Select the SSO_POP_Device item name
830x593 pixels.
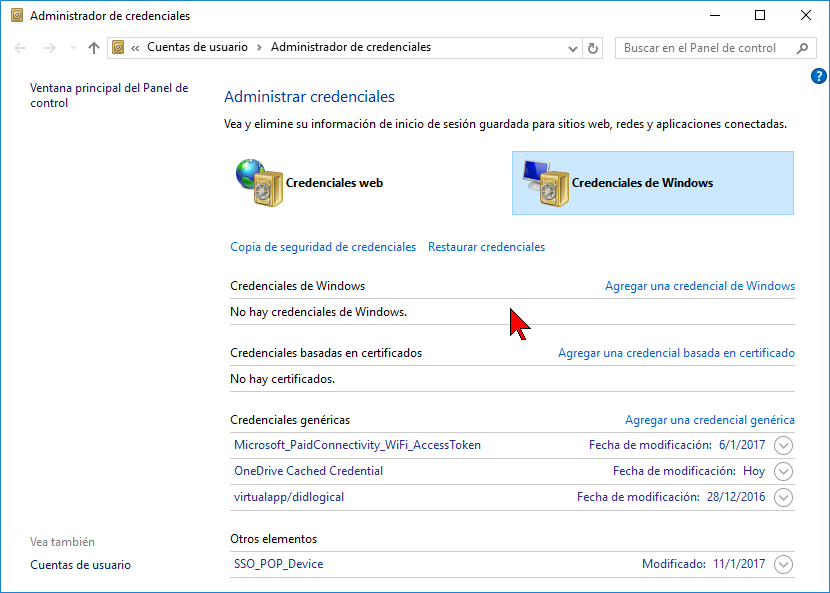pos(278,564)
